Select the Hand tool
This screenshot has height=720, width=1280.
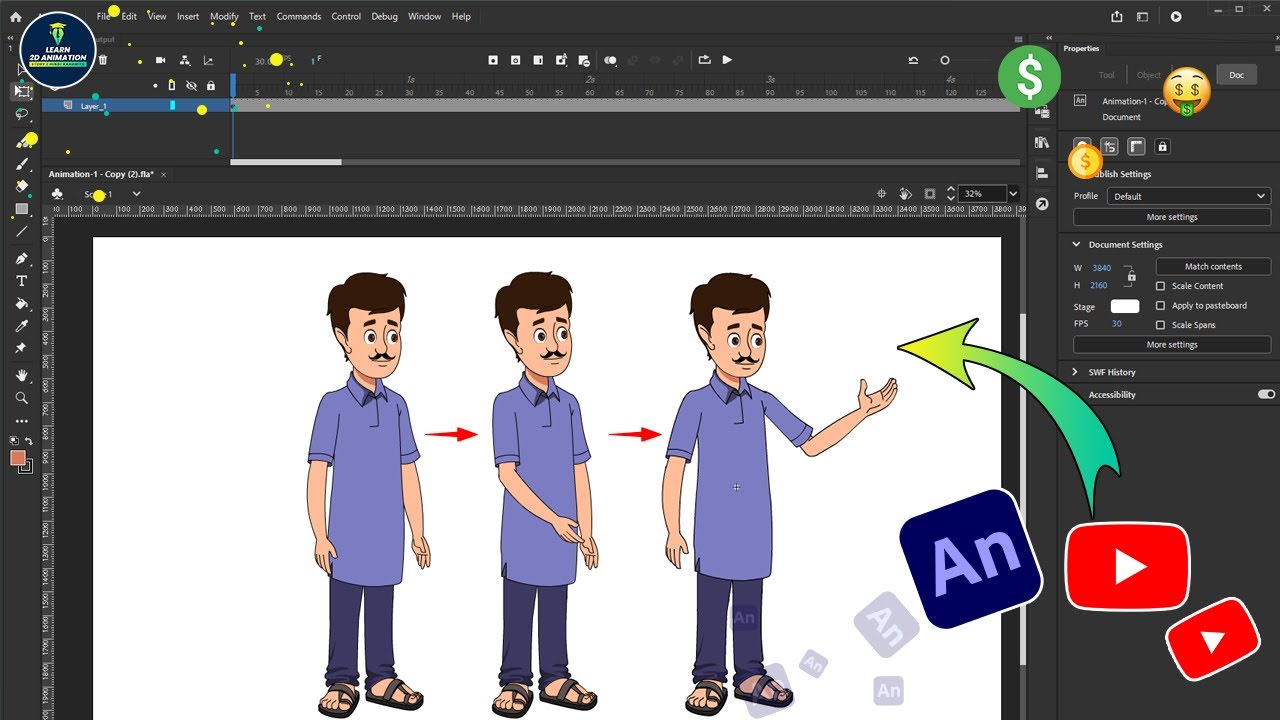coord(22,375)
